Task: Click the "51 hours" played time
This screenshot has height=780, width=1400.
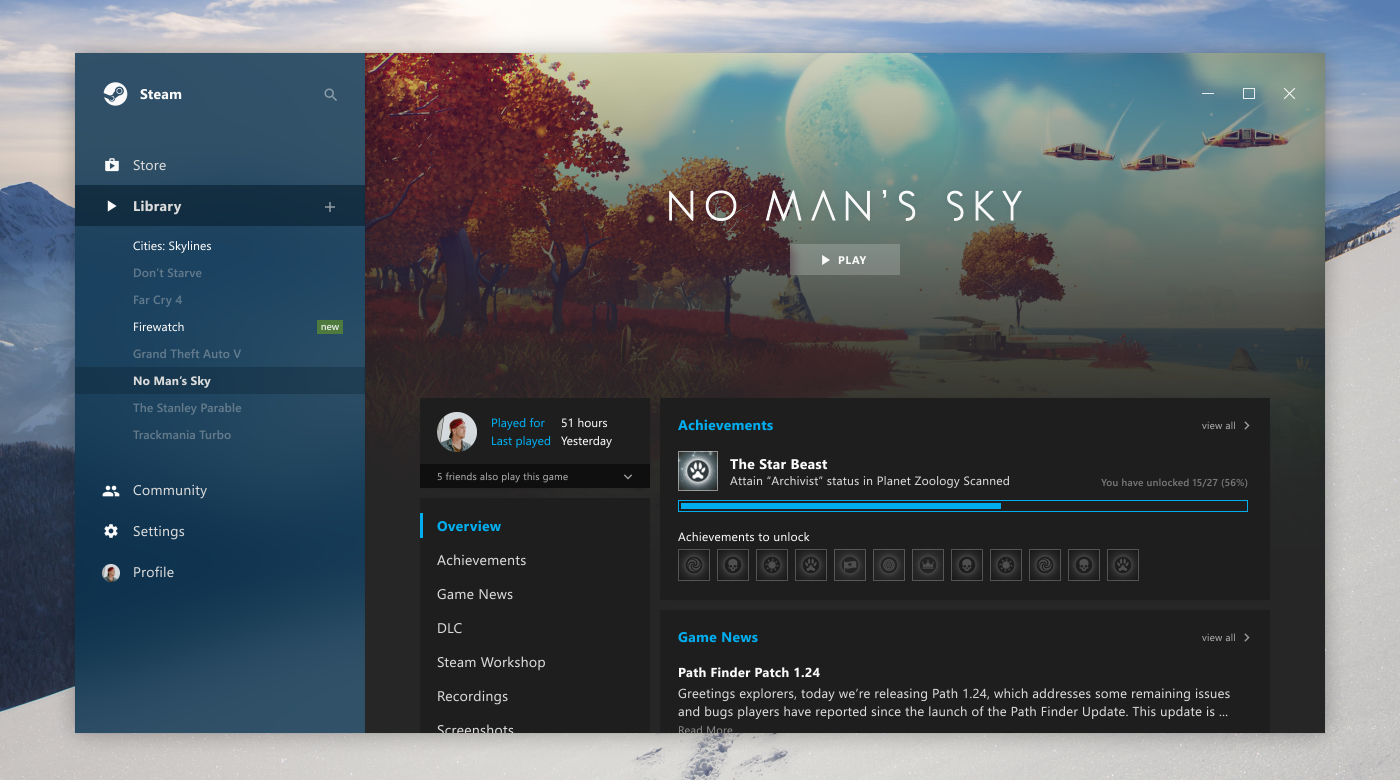Action: click(x=584, y=423)
